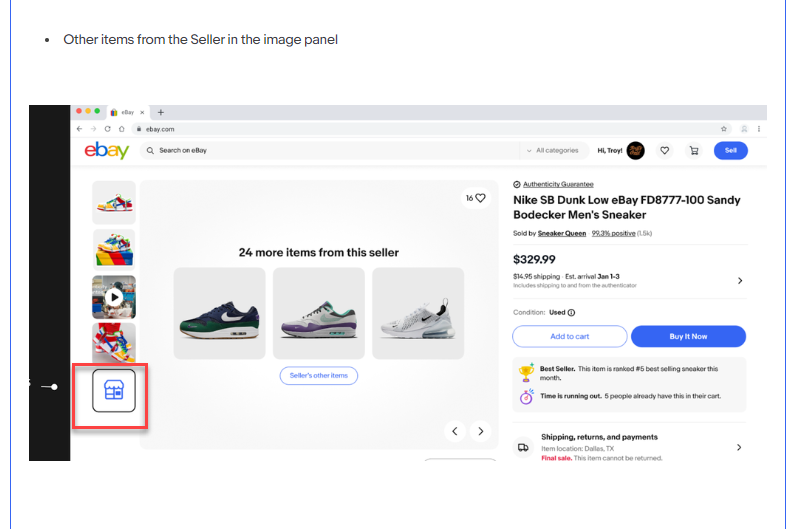Click the browser reload icon

(x=121, y=129)
